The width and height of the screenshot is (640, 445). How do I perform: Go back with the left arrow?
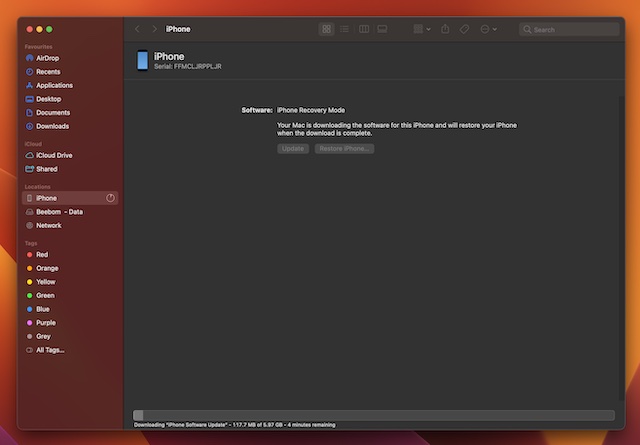click(x=137, y=29)
